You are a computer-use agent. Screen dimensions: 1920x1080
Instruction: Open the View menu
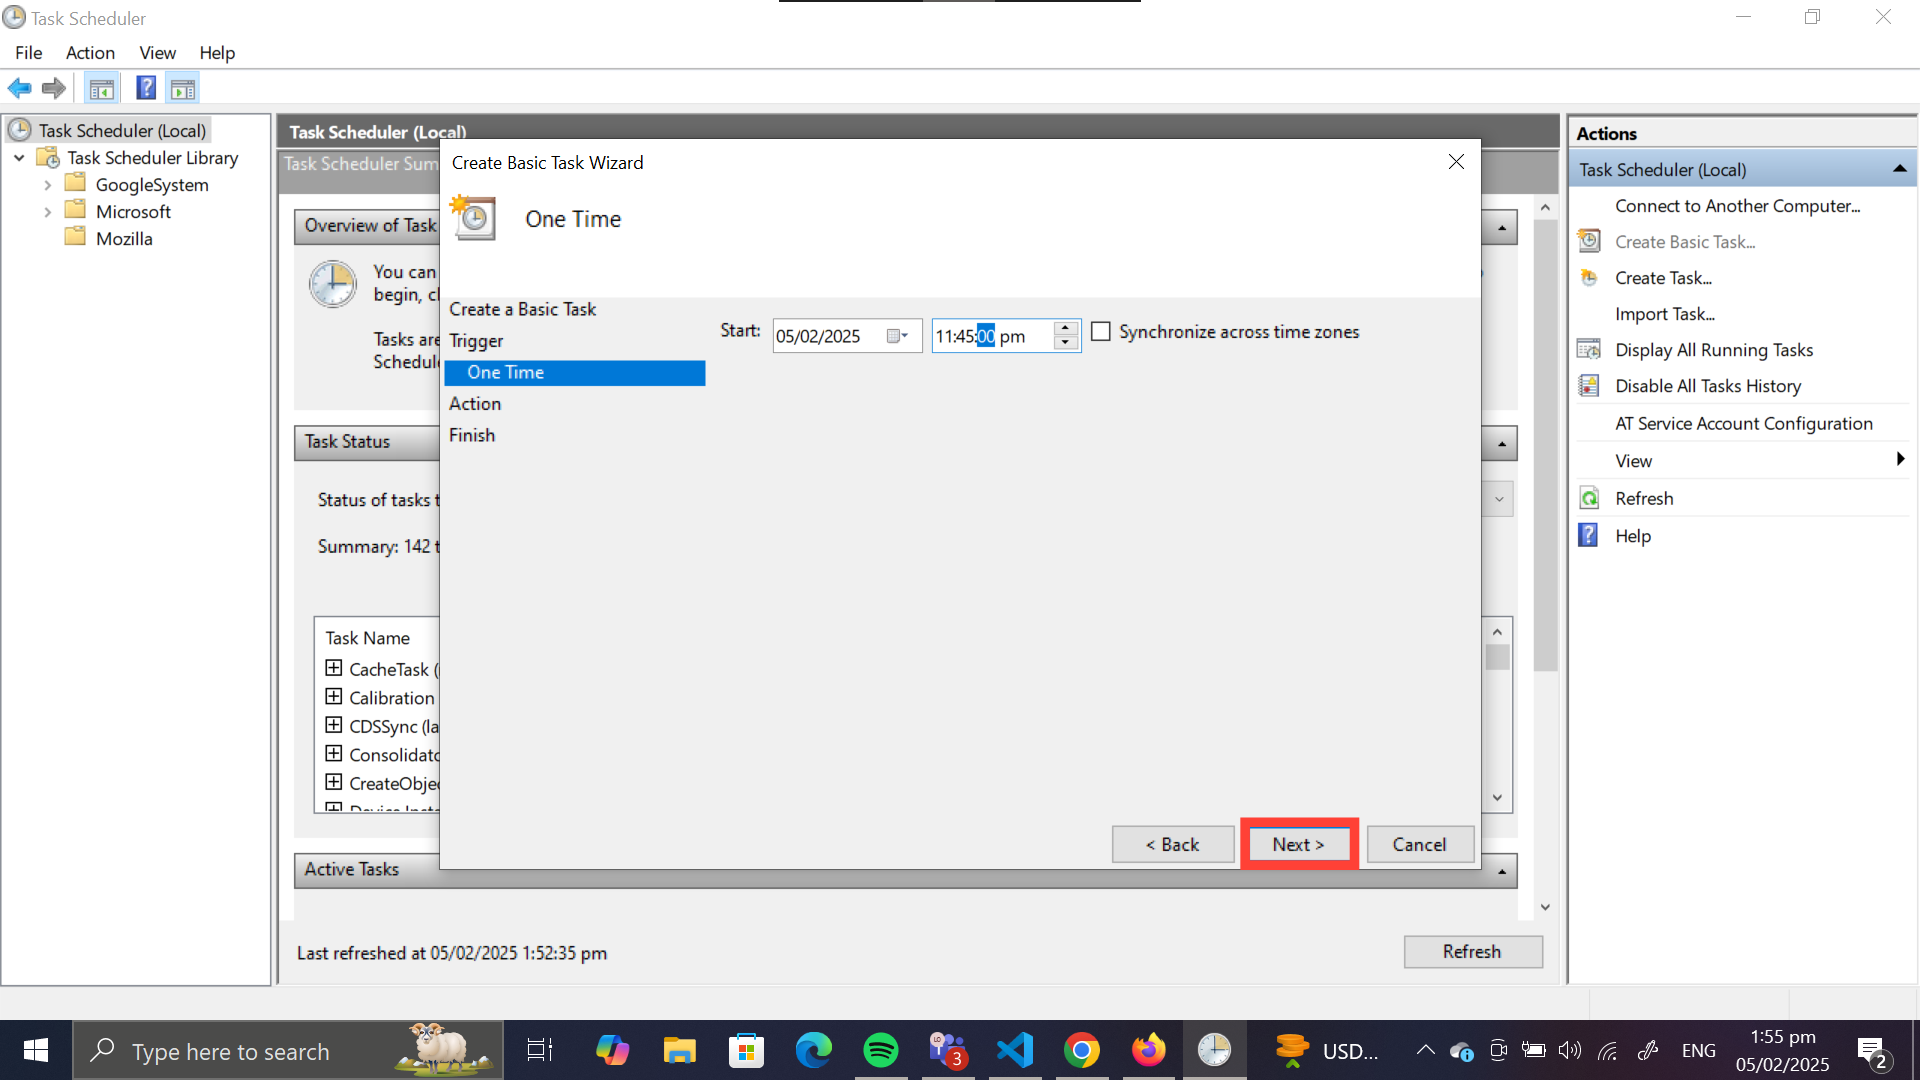(157, 53)
